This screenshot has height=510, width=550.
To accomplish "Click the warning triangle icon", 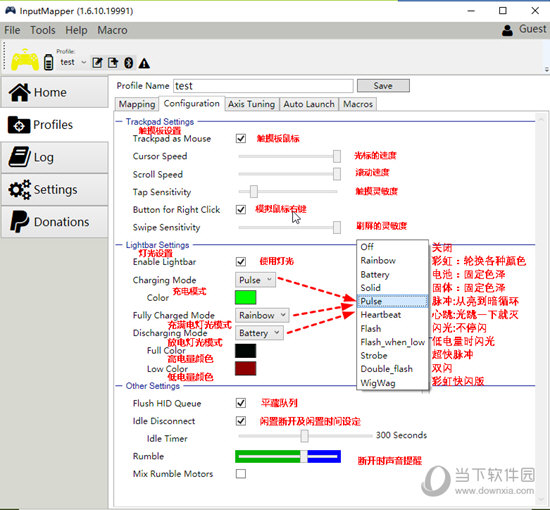I will pos(144,63).
